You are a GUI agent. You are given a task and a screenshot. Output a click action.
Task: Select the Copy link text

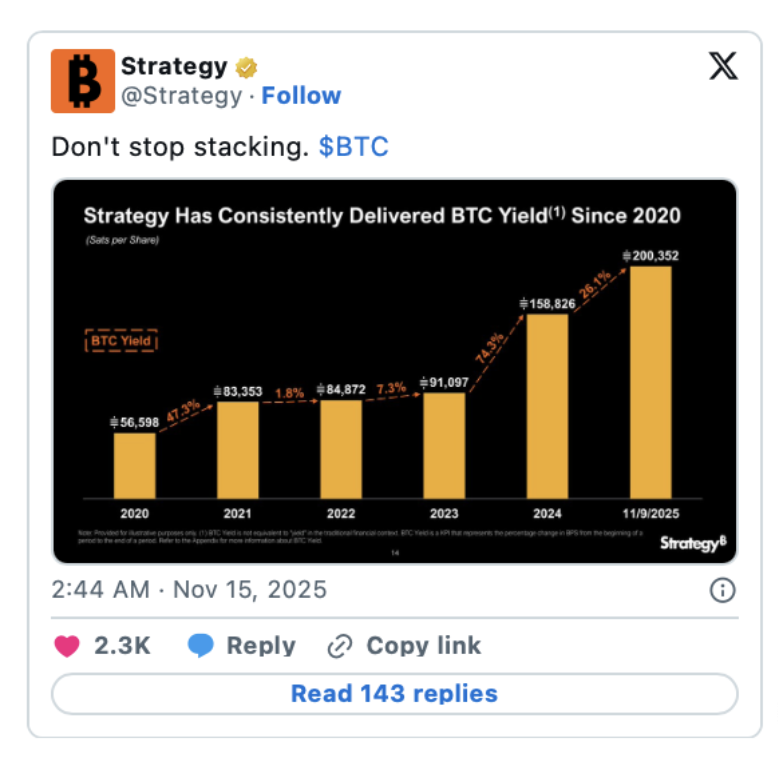click(x=423, y=646)
